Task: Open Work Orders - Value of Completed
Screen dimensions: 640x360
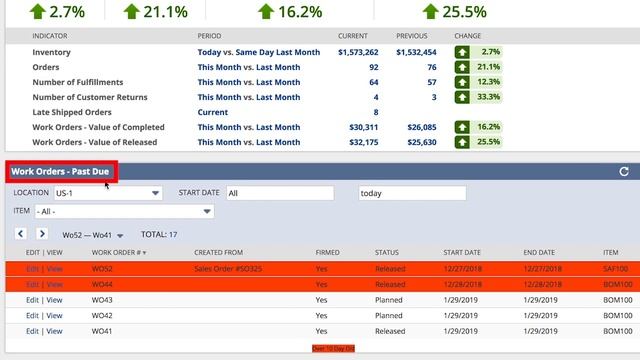Action: click(x=98, y=127)
